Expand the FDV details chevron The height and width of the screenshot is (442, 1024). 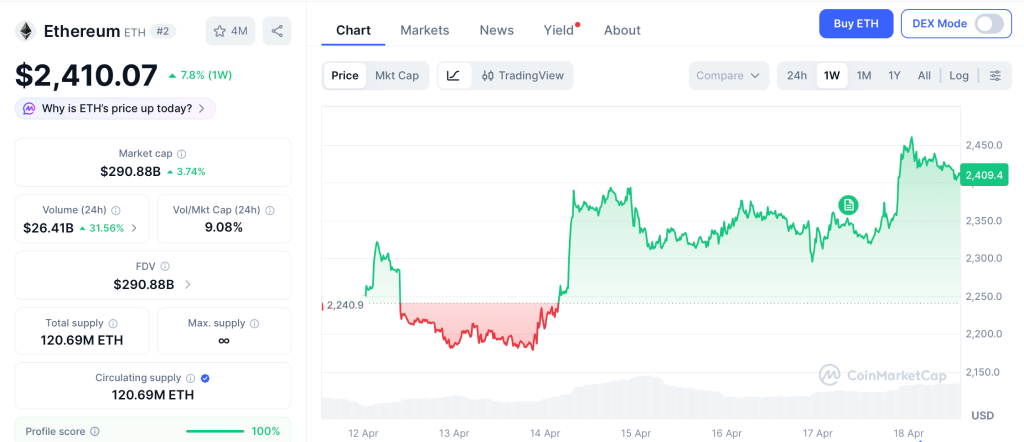(187, 284)
